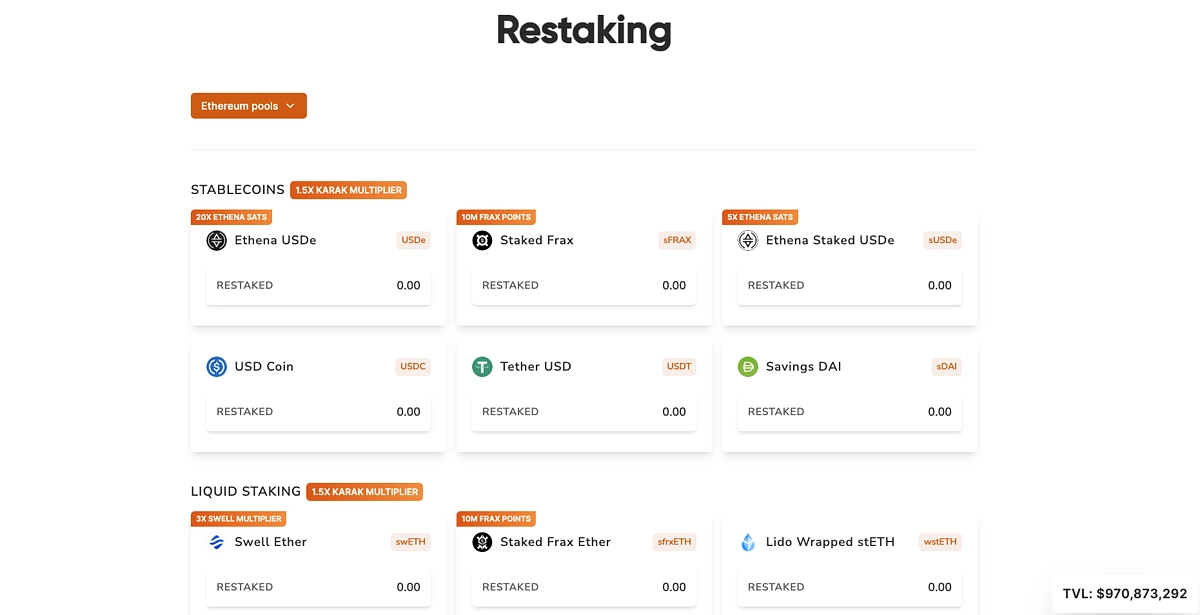
Task: Click the LIQUID STAKING section heading
Action: 246,492
